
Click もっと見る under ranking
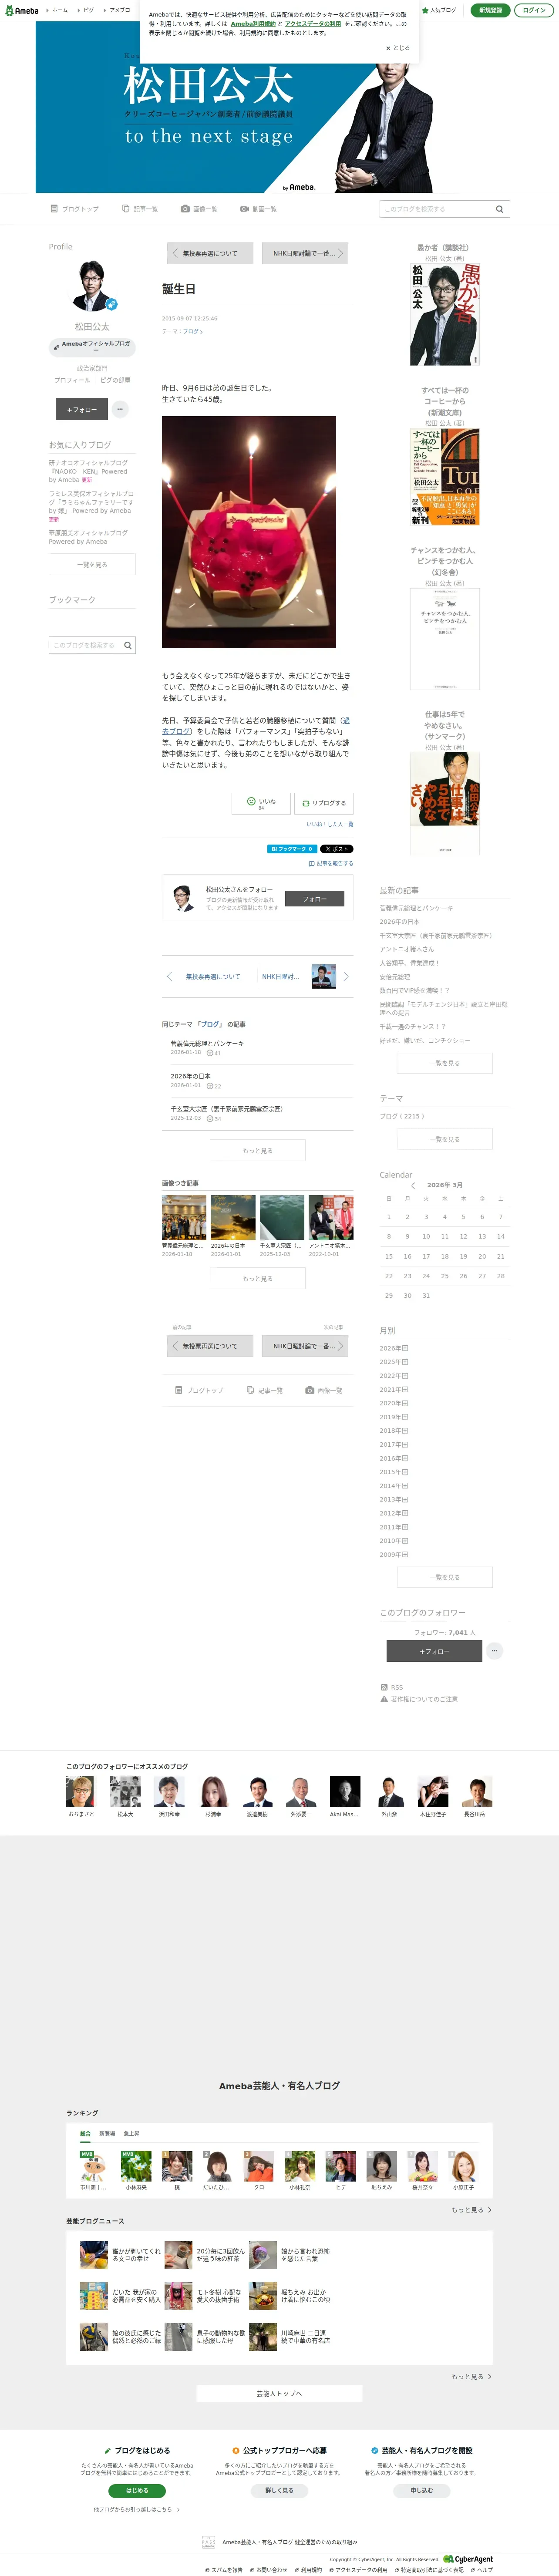pyautogui.click(x=471, y=2210)
